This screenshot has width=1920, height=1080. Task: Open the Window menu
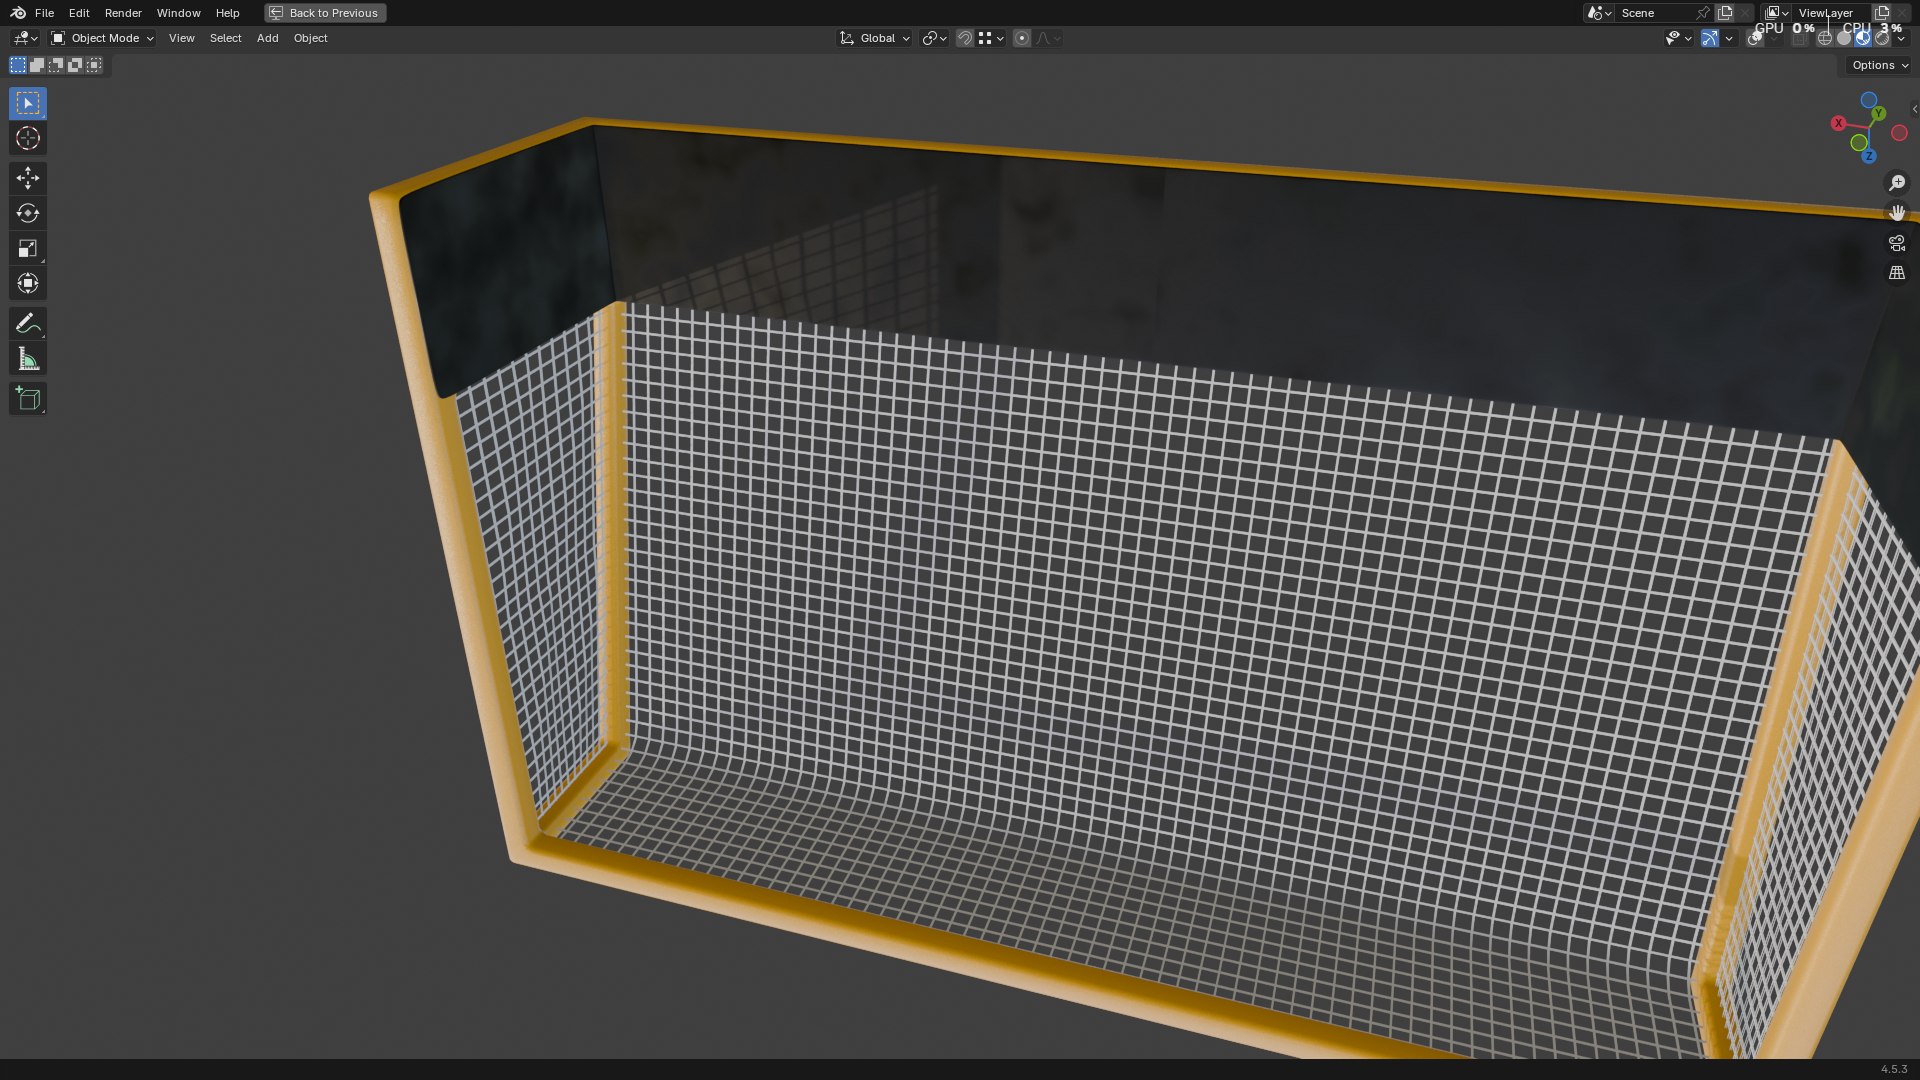point(179,13)
